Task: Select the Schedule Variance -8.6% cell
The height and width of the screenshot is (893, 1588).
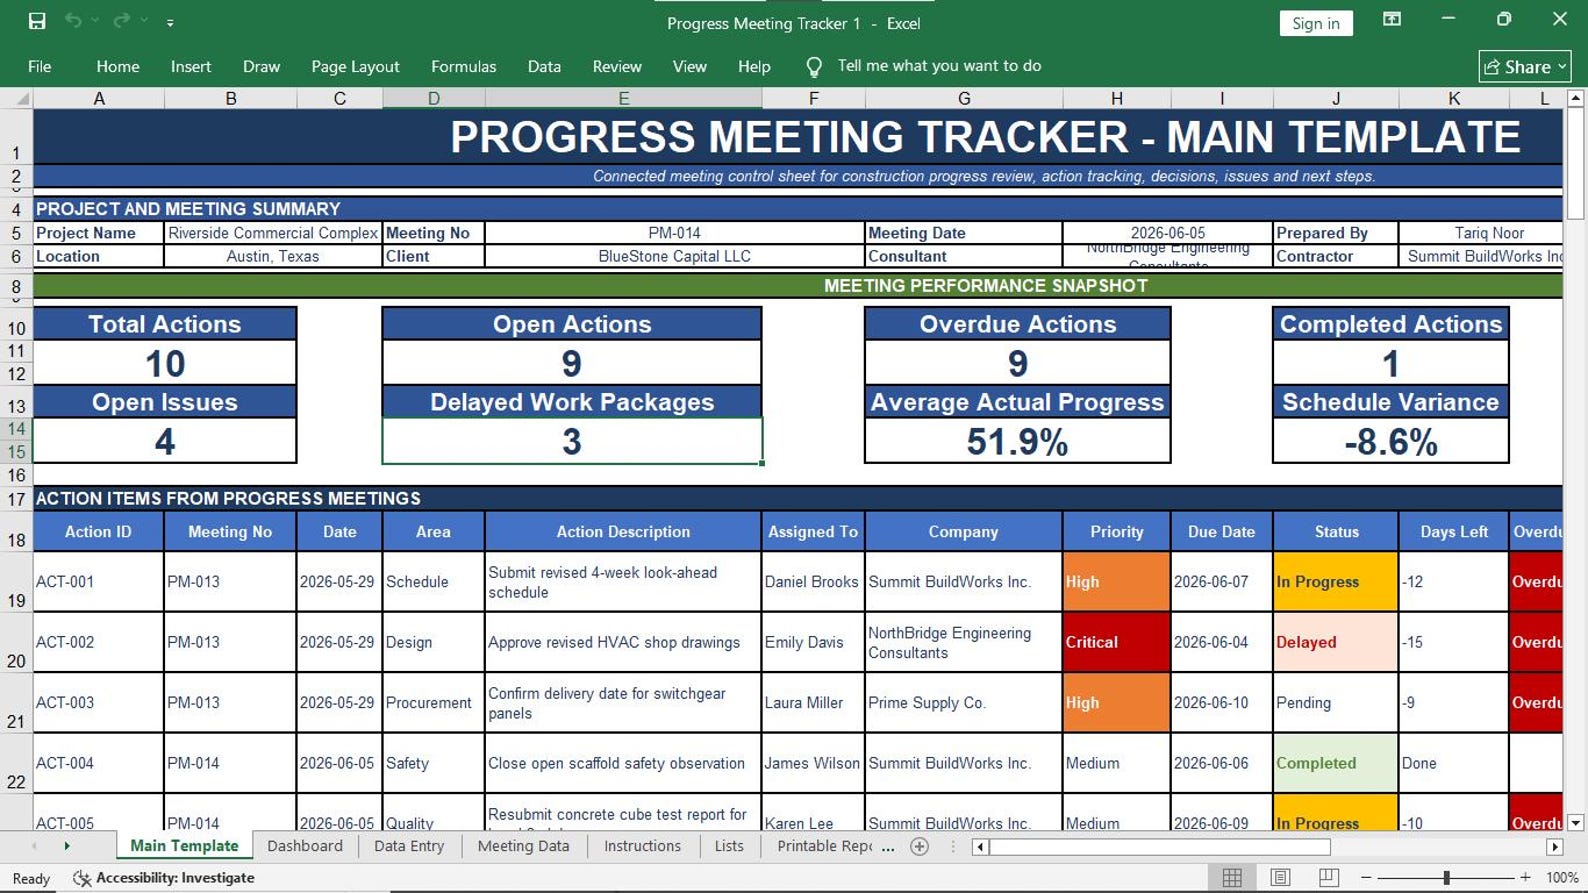Action: [x=1390, y=441]
